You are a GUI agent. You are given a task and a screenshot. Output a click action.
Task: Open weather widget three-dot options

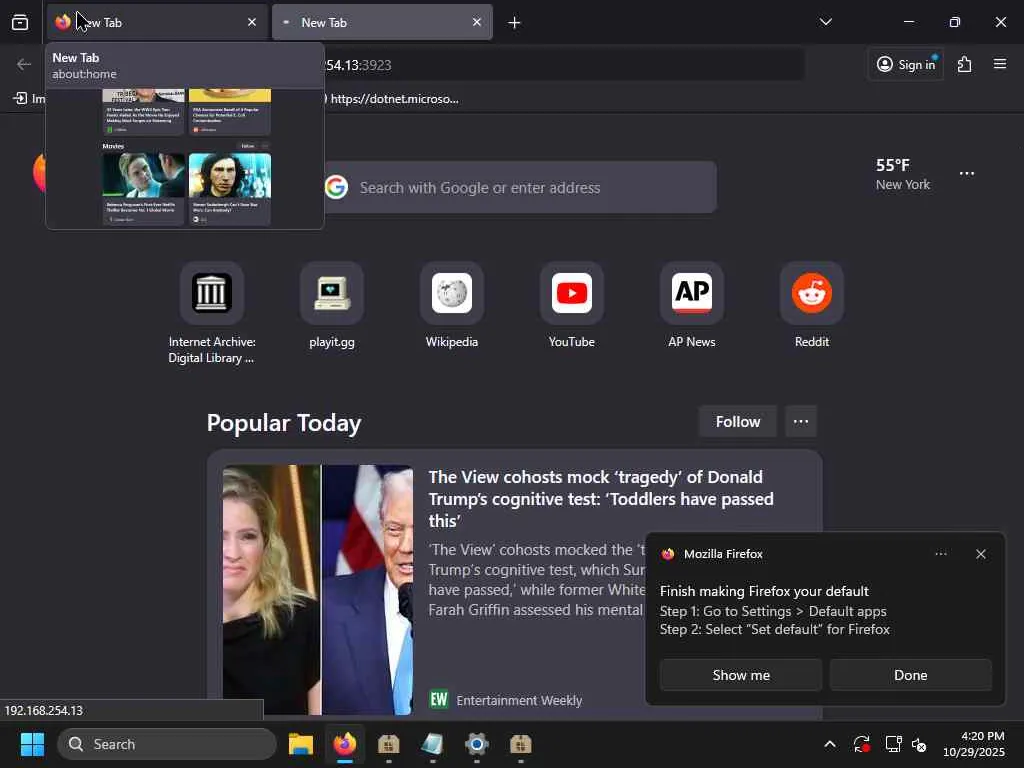[967, 174]
